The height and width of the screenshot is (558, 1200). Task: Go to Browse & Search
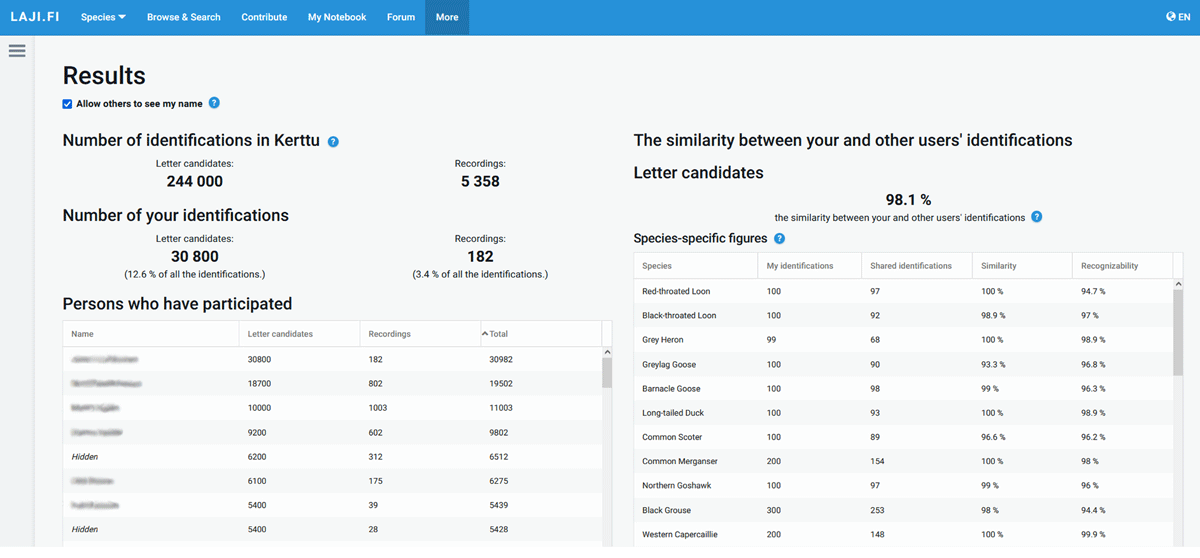click(184, 17)
